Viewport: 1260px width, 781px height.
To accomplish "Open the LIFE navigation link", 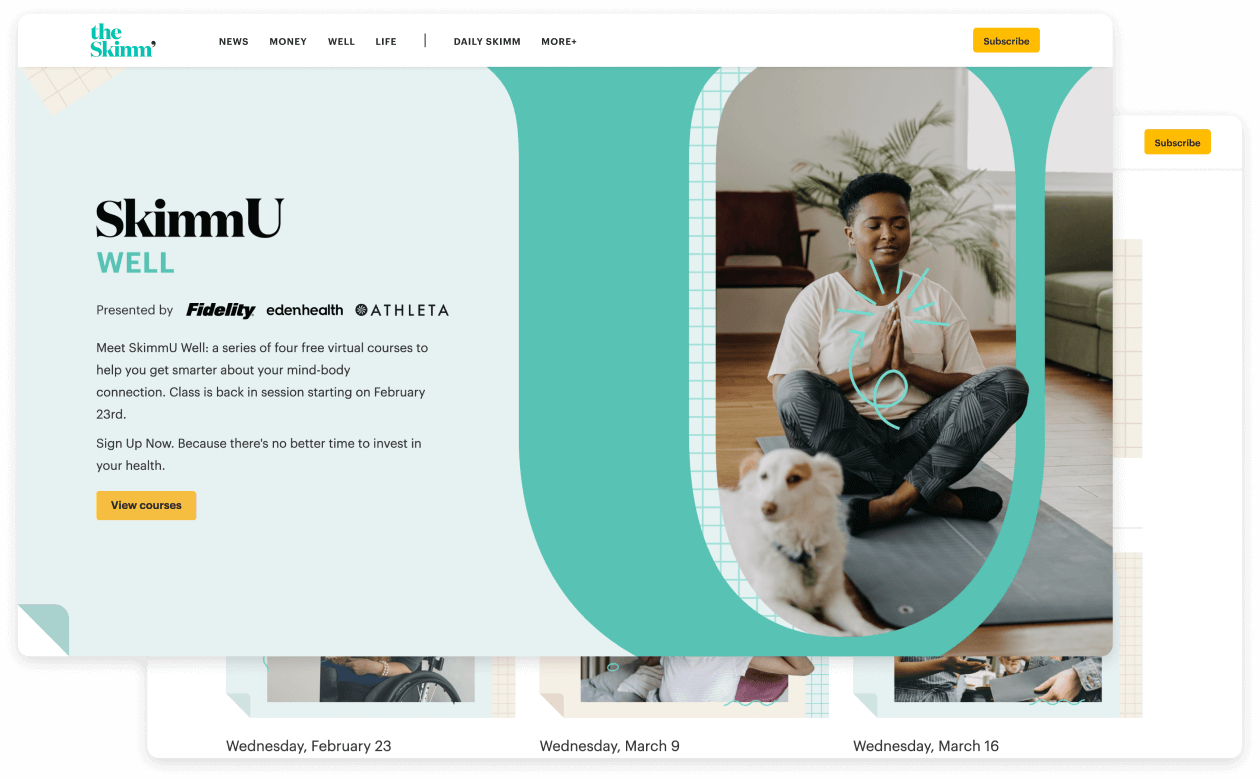I will click(x=386, y=42).
